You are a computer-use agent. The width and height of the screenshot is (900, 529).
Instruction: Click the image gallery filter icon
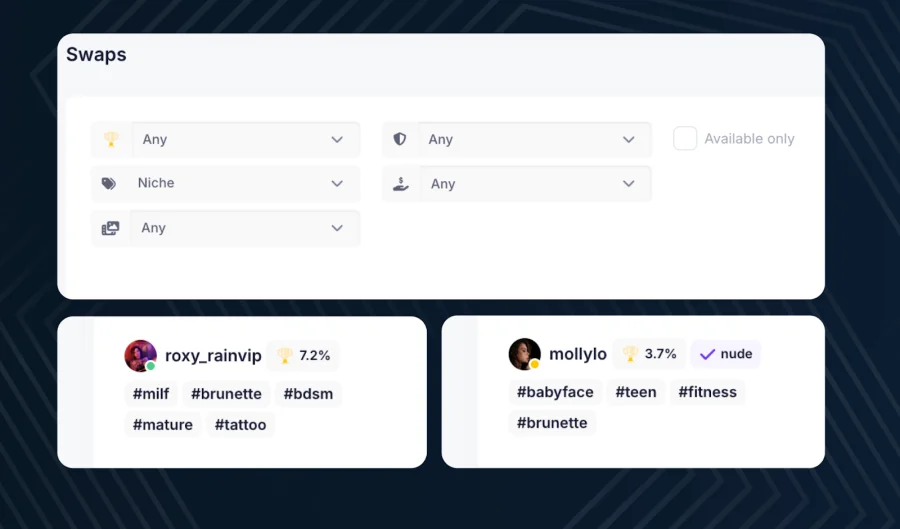[110, 228]
